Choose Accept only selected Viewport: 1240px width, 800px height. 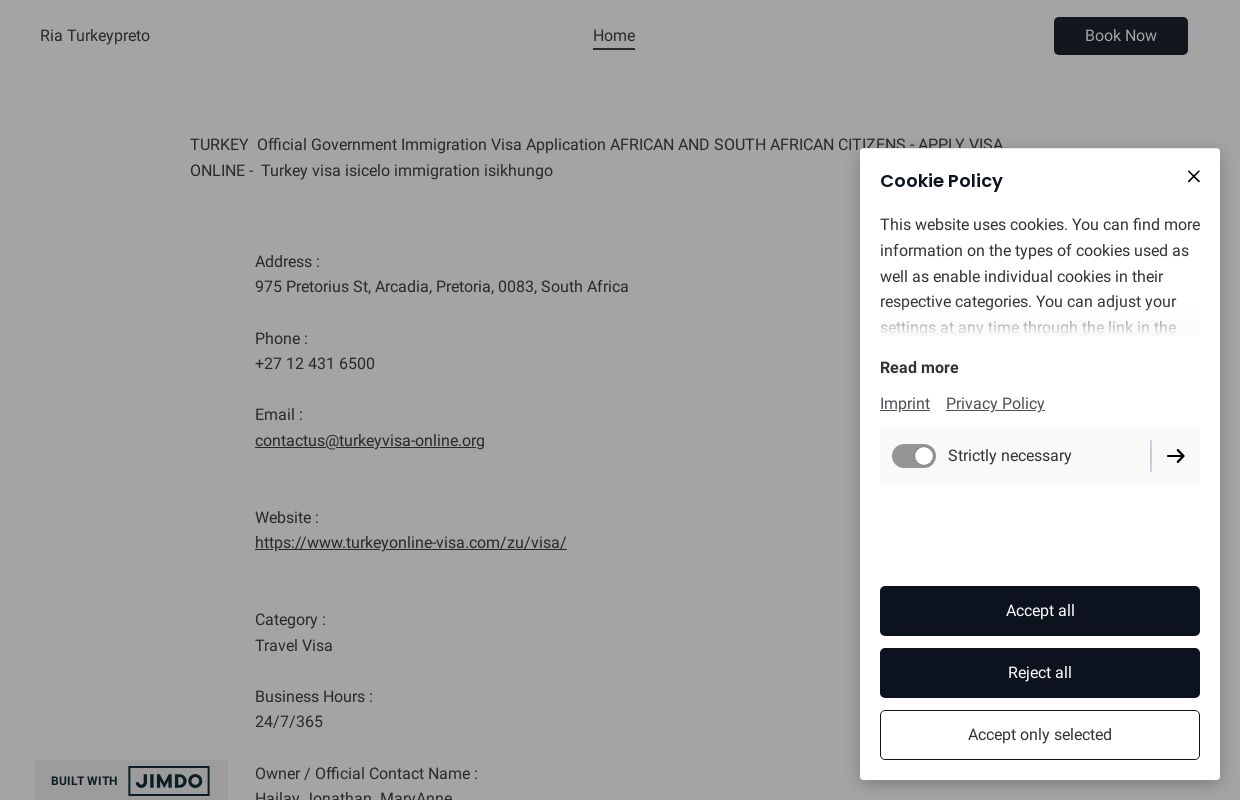click(1039, 735)
